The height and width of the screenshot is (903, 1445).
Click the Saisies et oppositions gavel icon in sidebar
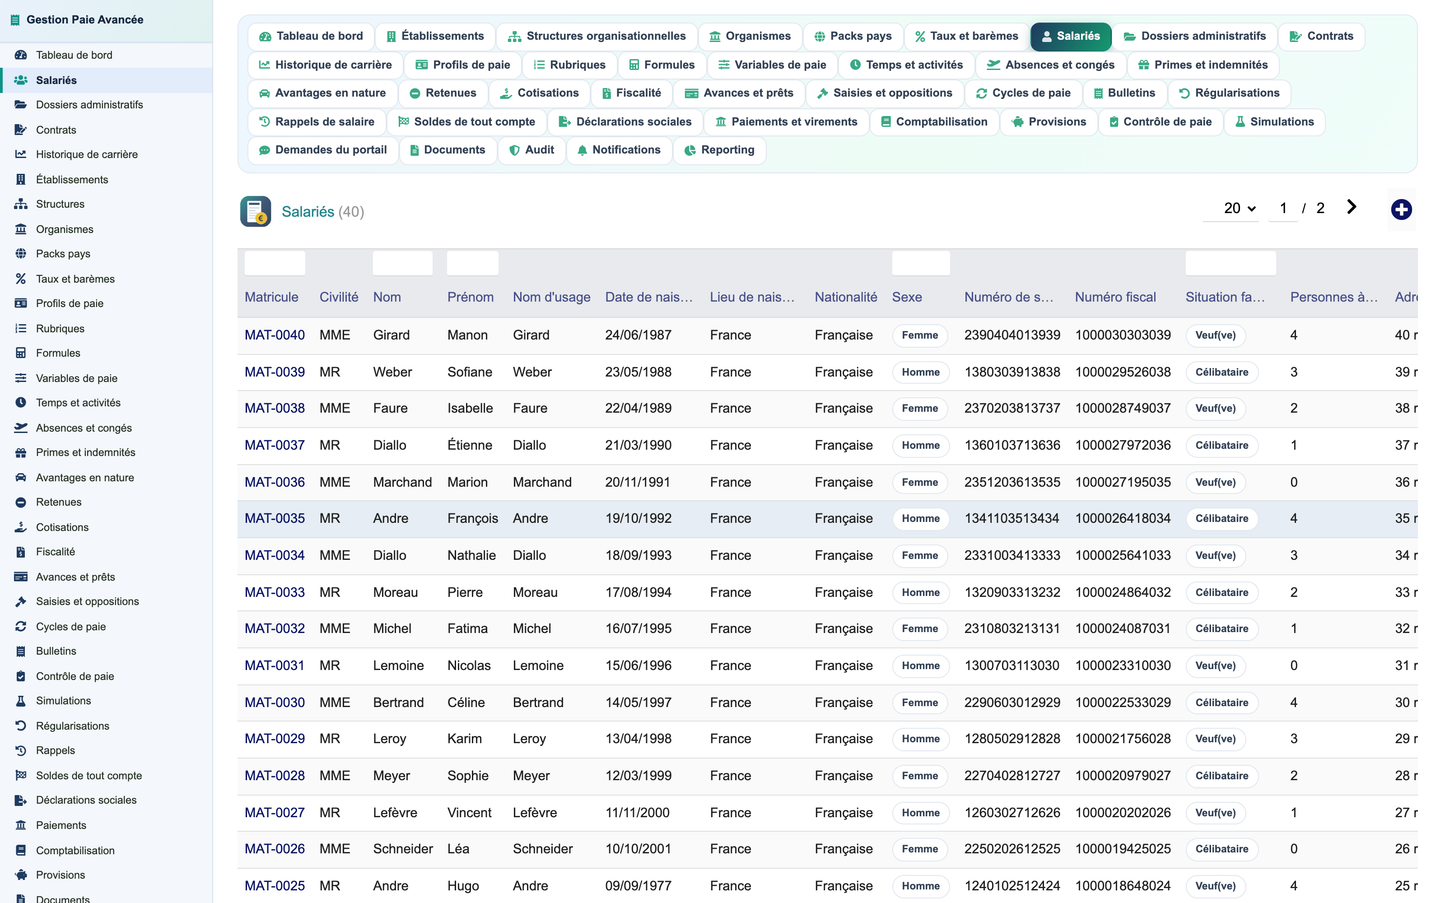click(21, 602)
